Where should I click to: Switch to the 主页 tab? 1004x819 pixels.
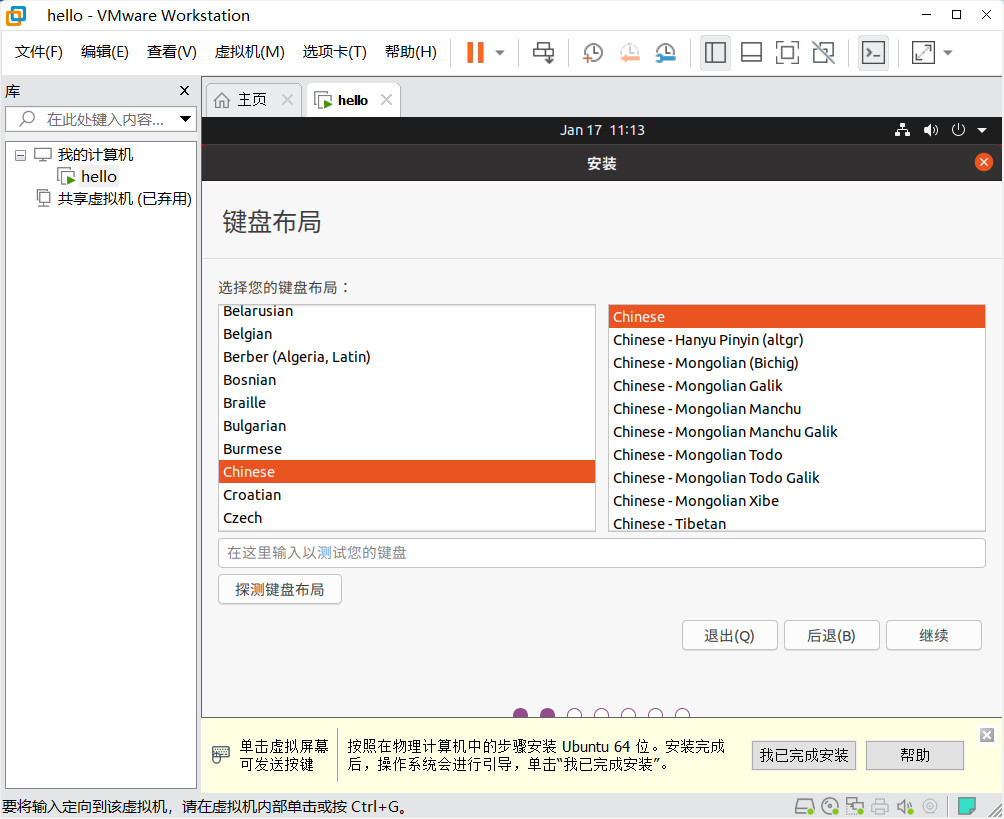coord(252,100)
